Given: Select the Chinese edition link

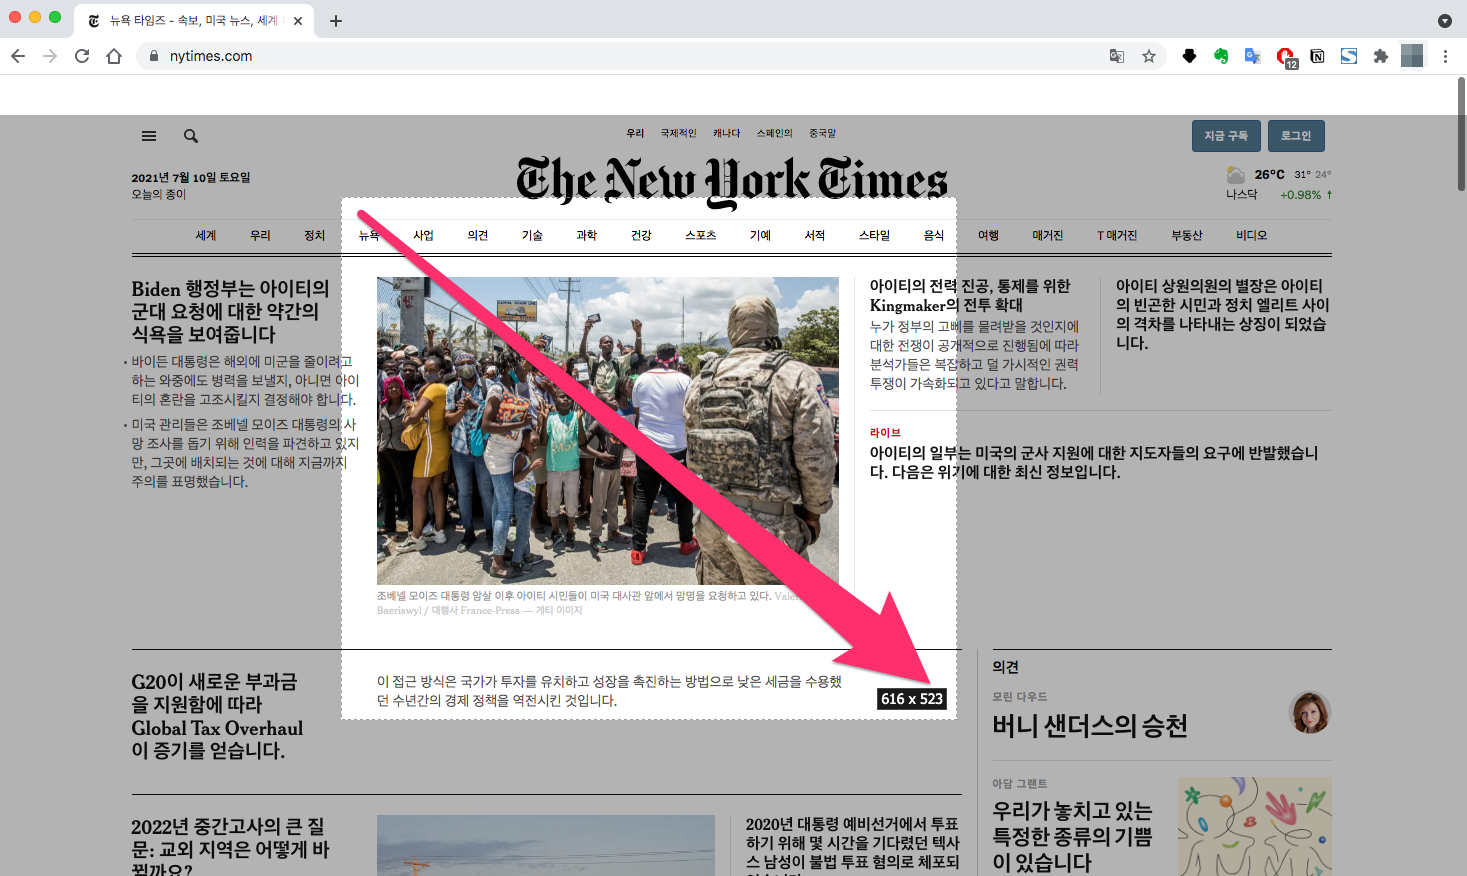Looking at the screenshot, I should tap(822, 133).
